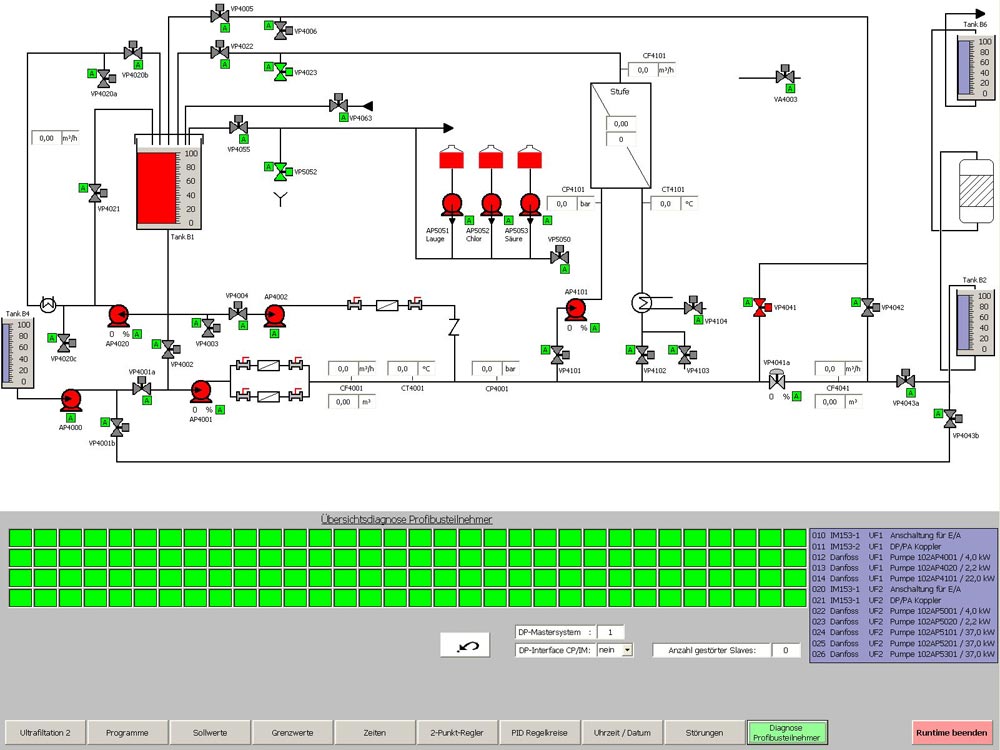Open the Sollwerte screen
The height and width of the screenshot is (750, 1000).
point(209,732)
